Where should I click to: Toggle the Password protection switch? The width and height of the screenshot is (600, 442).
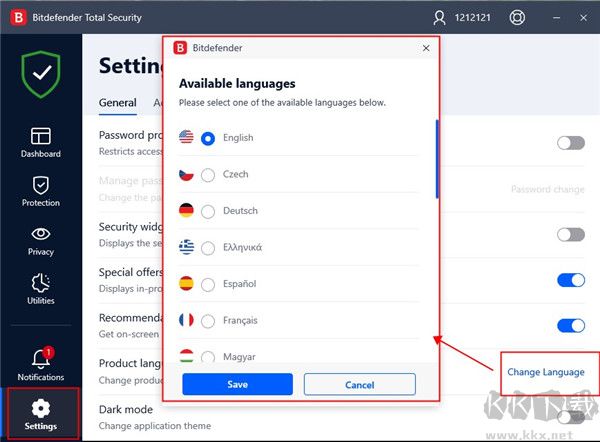(570, 143)
